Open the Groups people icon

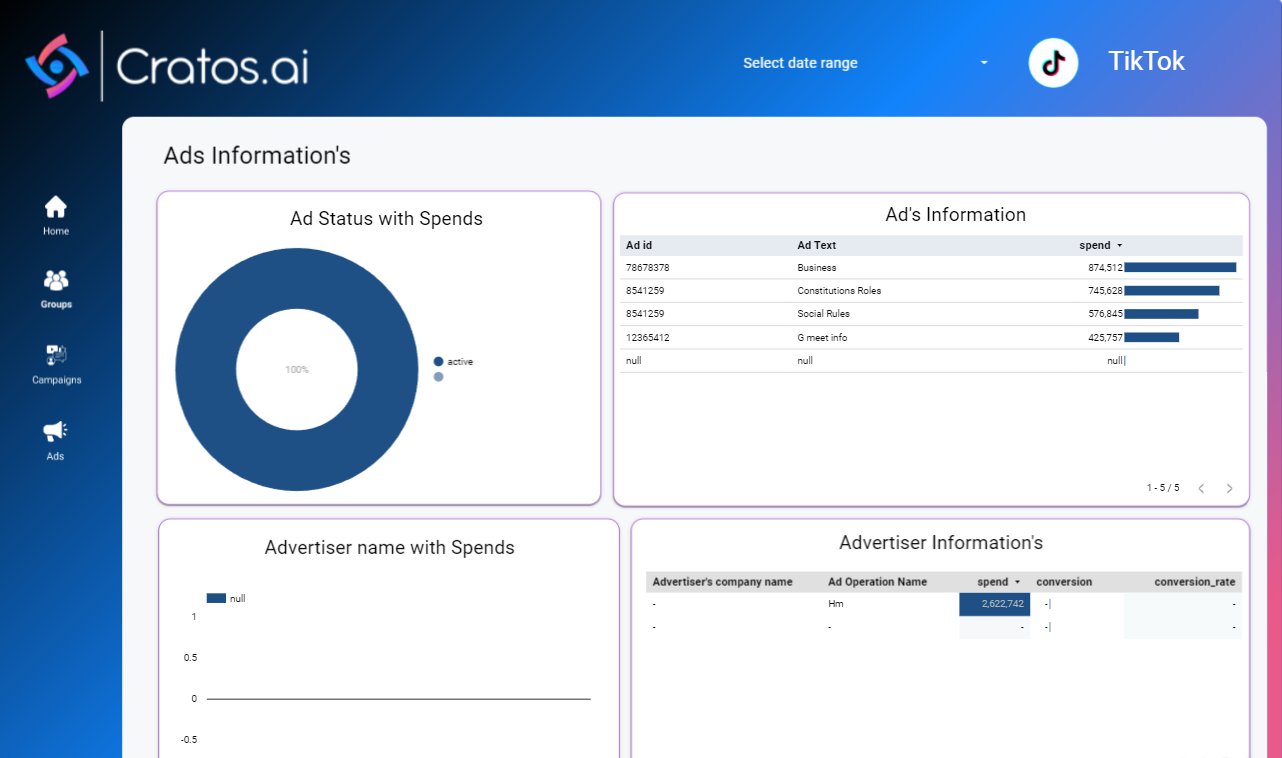click(56, 280)
